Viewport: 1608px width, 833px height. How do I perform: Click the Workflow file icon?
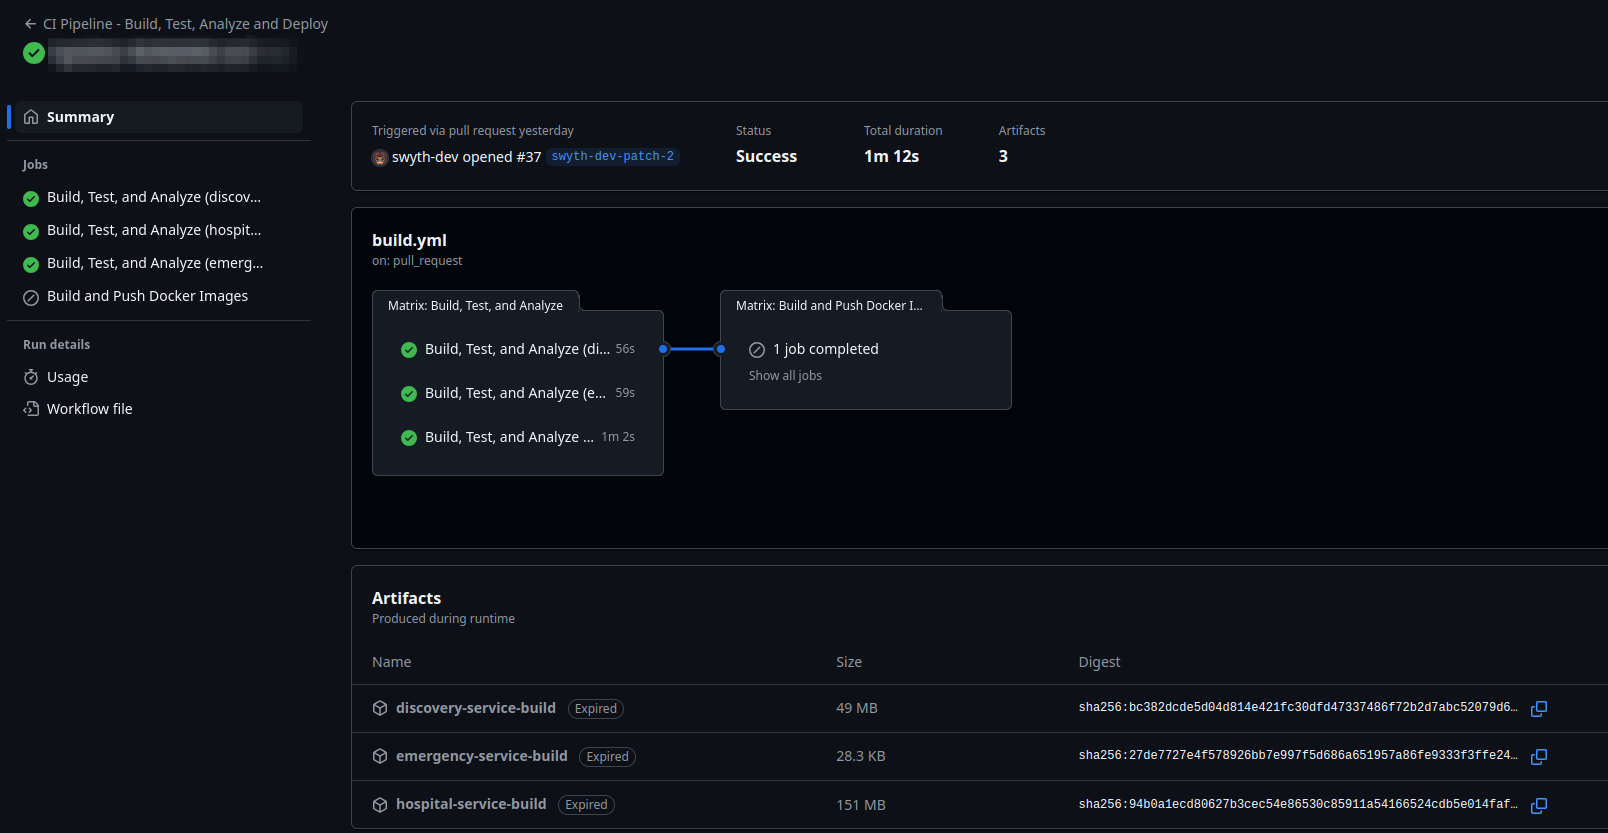click(x=31, y=409)
